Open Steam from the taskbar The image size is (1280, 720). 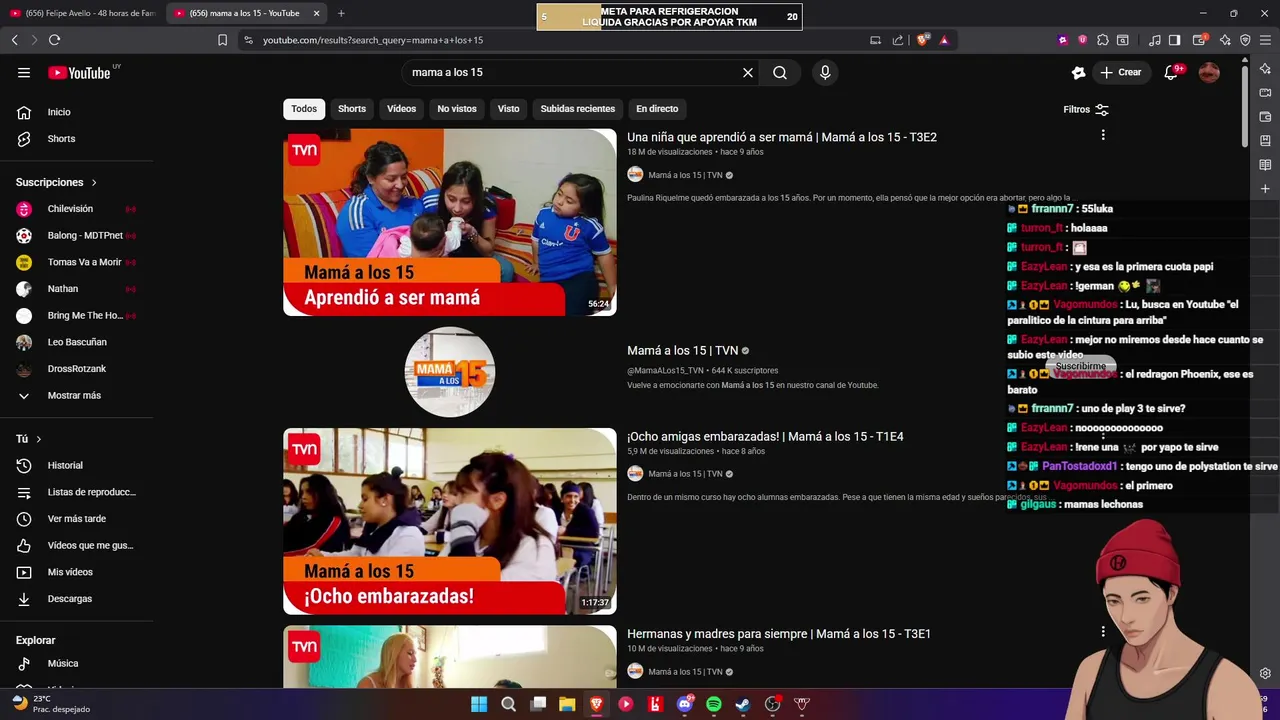tap(743, 704)
